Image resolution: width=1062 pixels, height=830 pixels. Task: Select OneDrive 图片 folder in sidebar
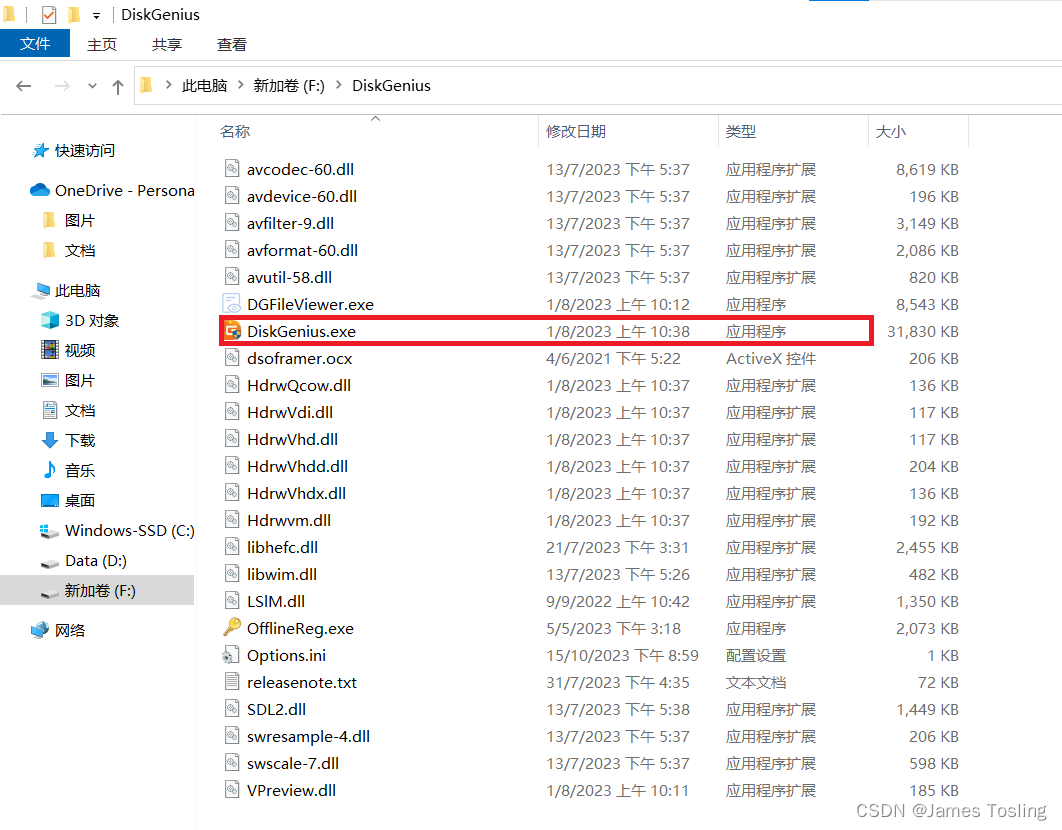click(x=79, y=221)
